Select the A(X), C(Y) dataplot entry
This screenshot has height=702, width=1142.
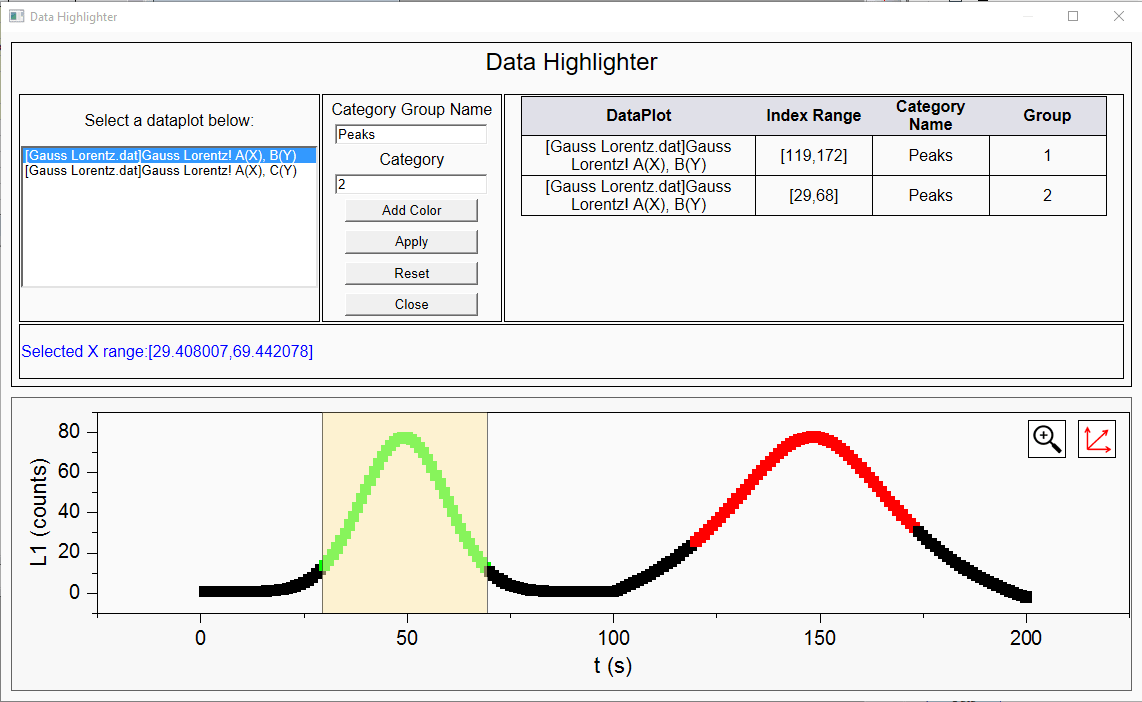pyautogui.click(x=160, y=171)
